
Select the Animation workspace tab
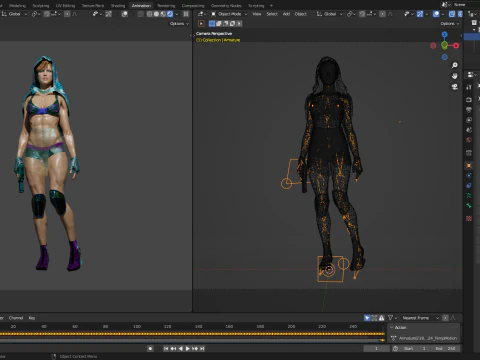(x=141, y=6)
